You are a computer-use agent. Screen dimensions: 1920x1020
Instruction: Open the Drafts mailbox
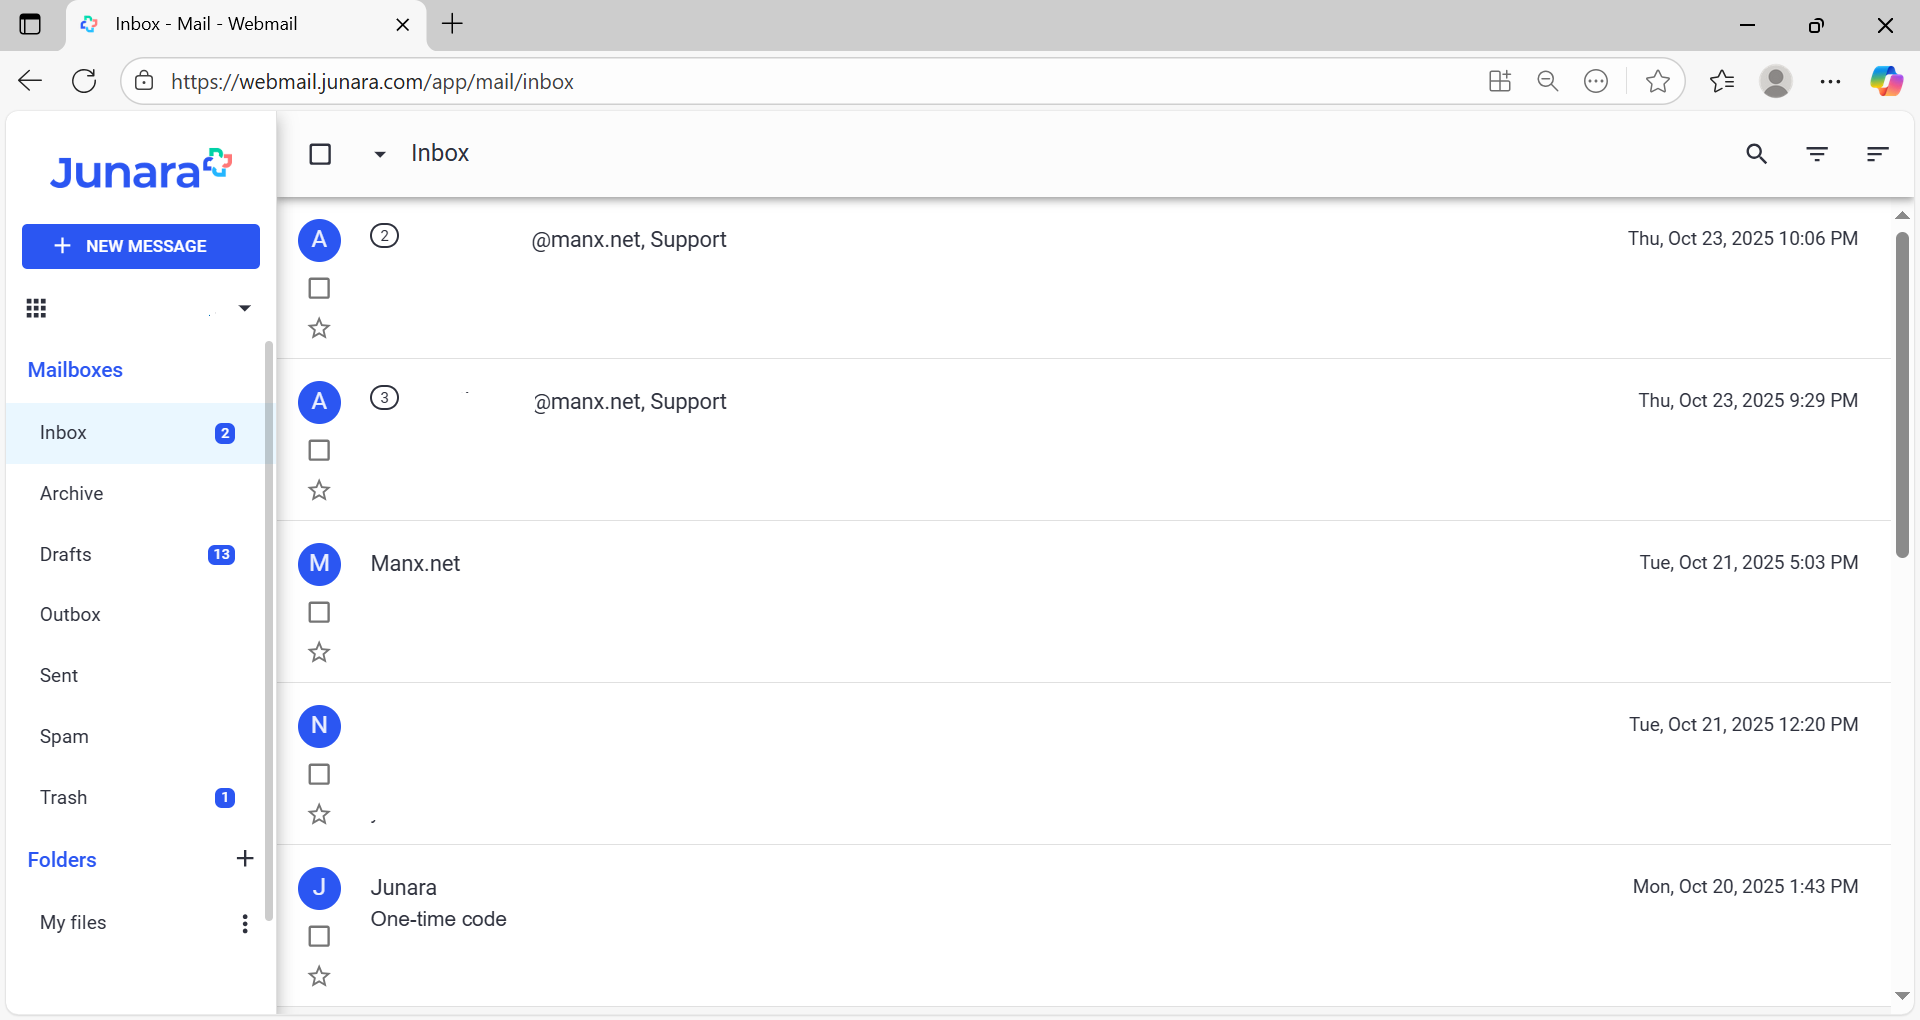click(x=136, y=555)
